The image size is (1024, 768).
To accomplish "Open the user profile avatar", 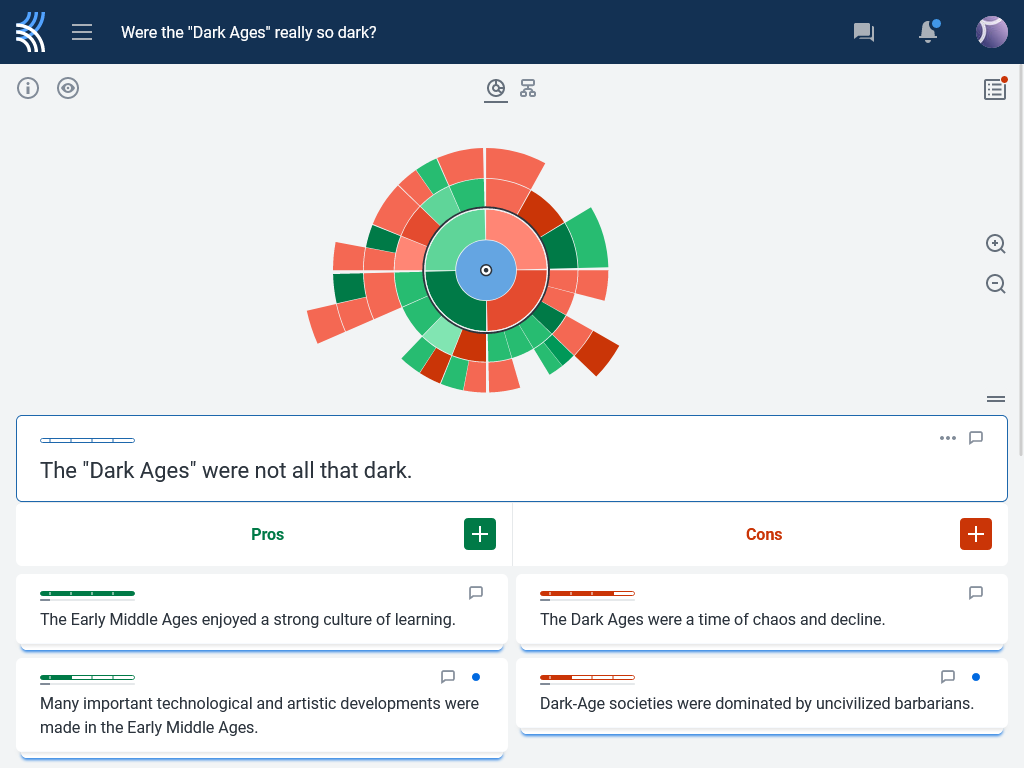I will coord(991,32).
